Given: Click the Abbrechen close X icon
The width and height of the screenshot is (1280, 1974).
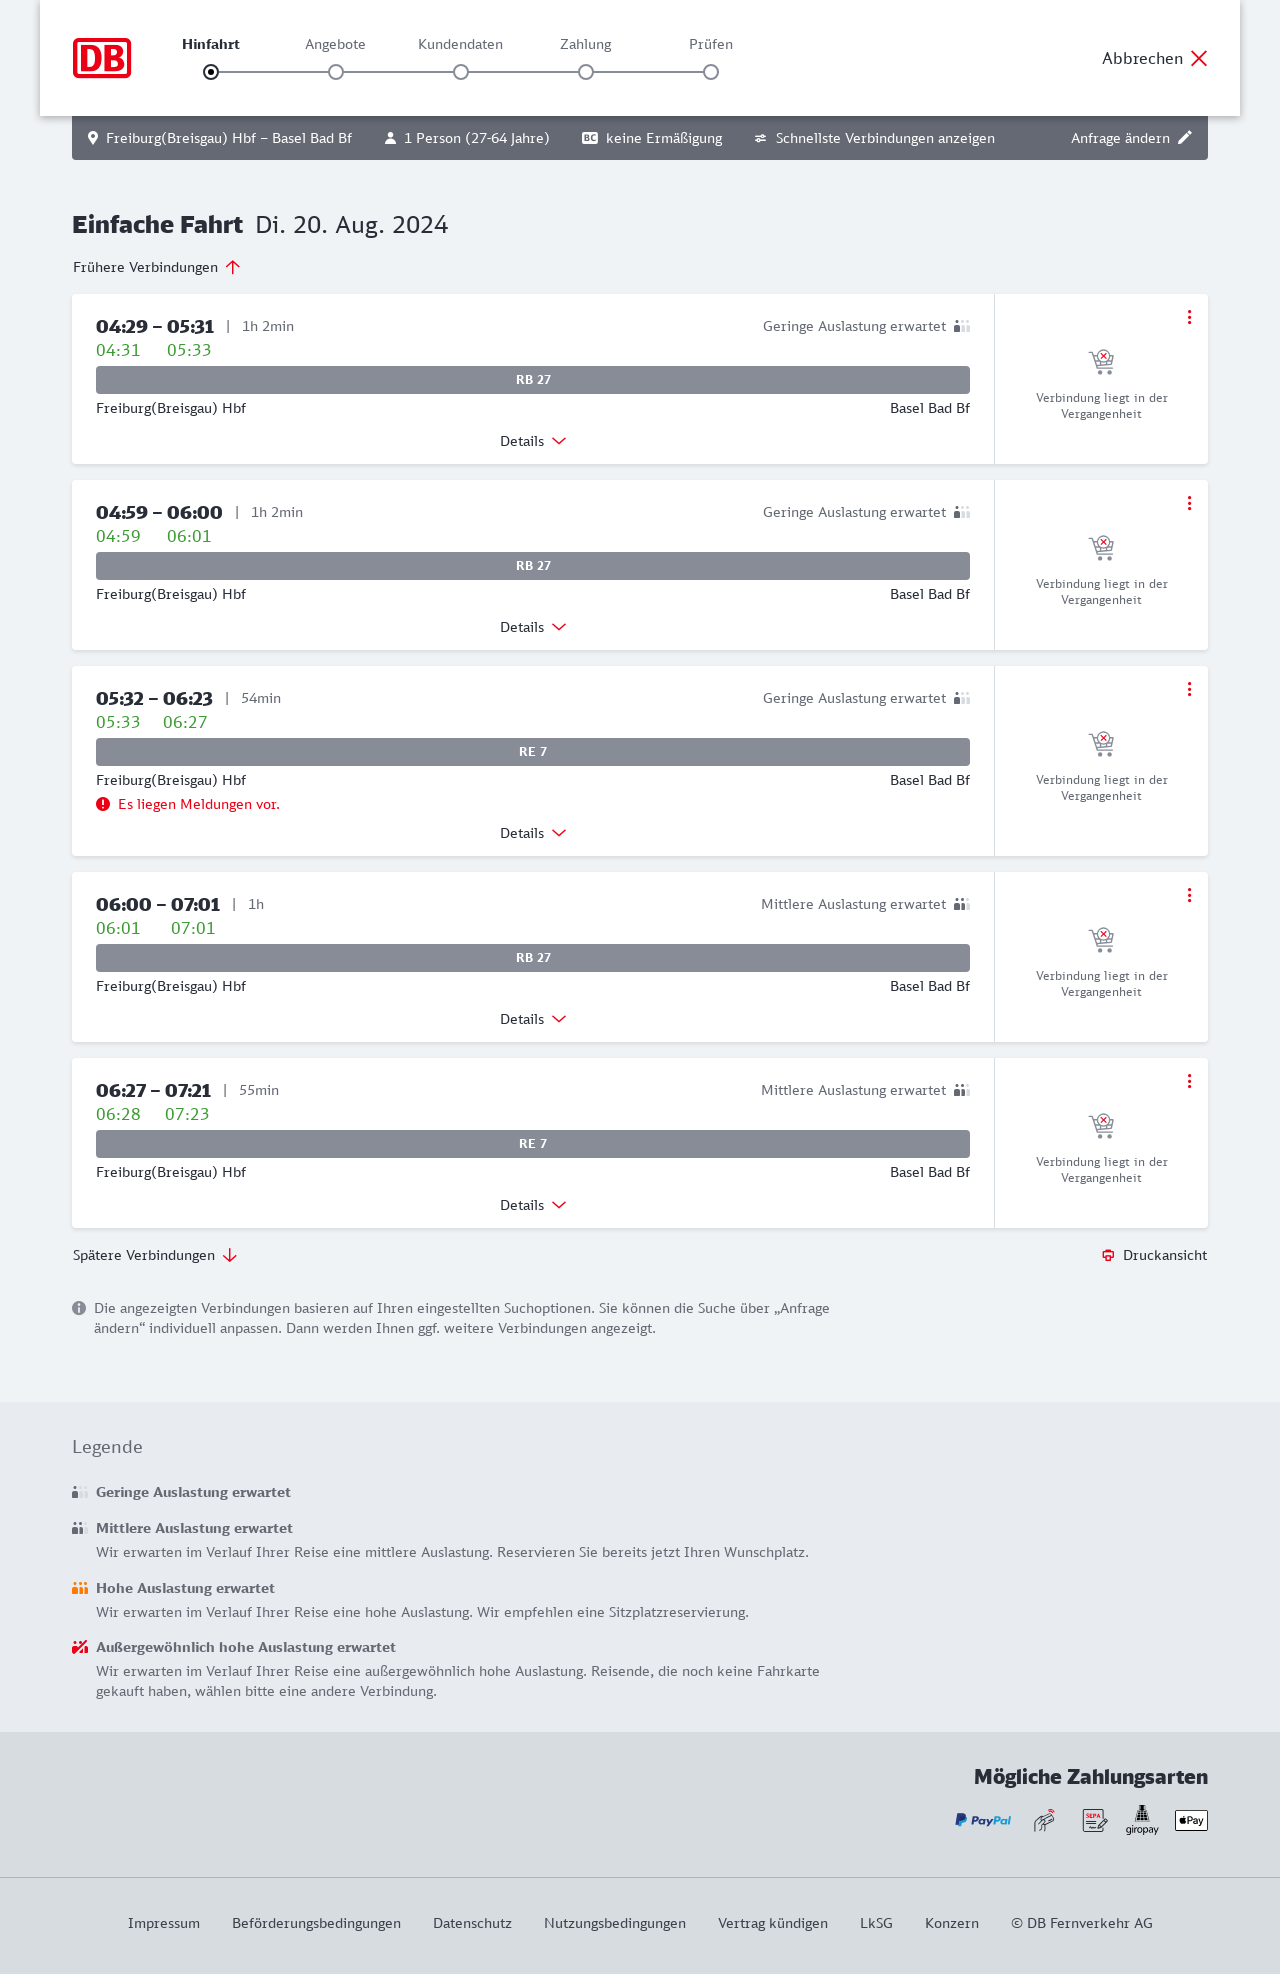Looking at the screenshot, I should pos(1199,58).
